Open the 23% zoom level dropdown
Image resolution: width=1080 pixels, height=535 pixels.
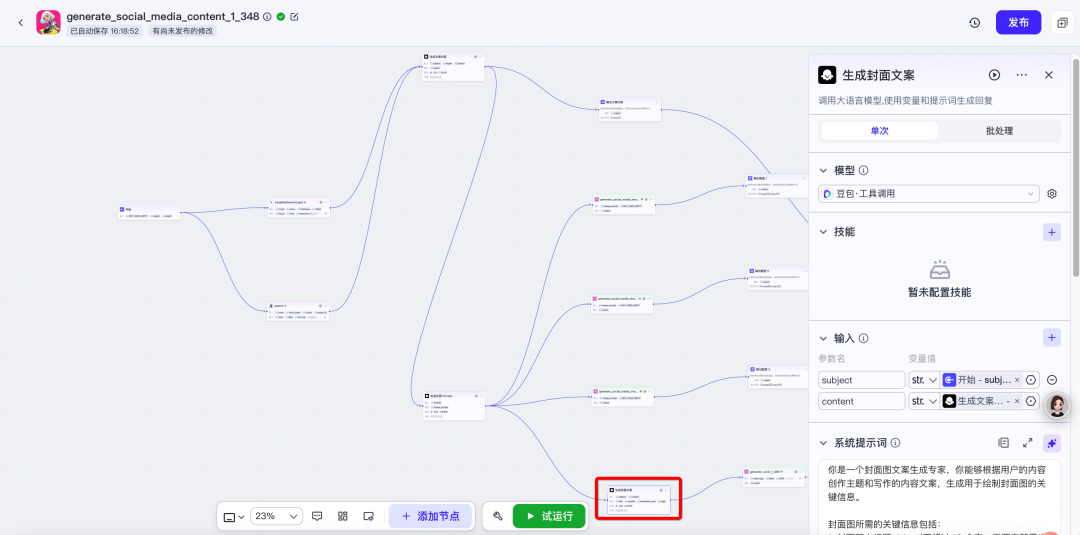276,516
